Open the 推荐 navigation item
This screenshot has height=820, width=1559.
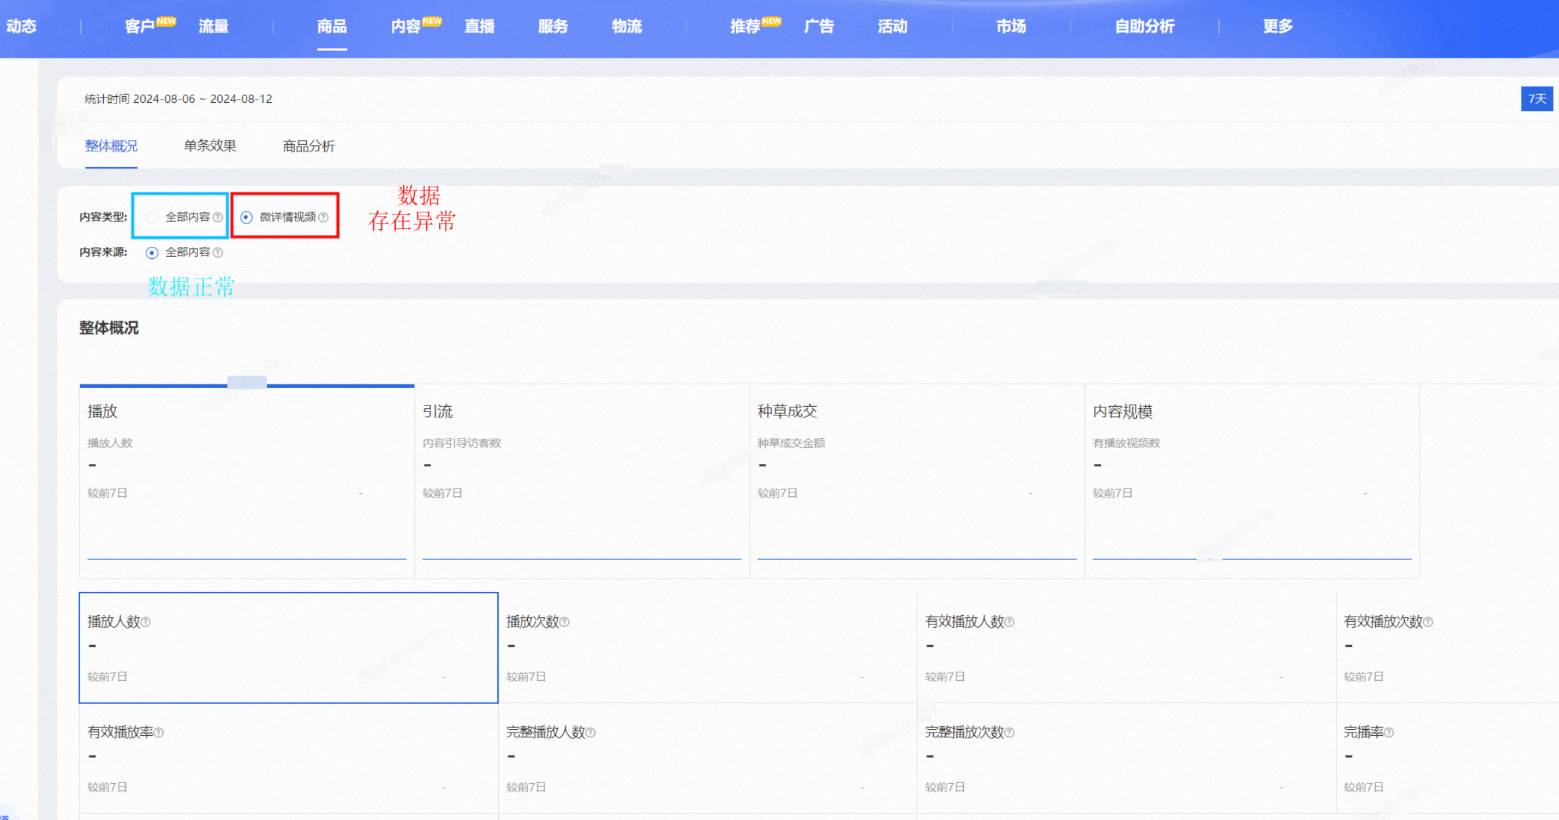click(x=745, y=26)
